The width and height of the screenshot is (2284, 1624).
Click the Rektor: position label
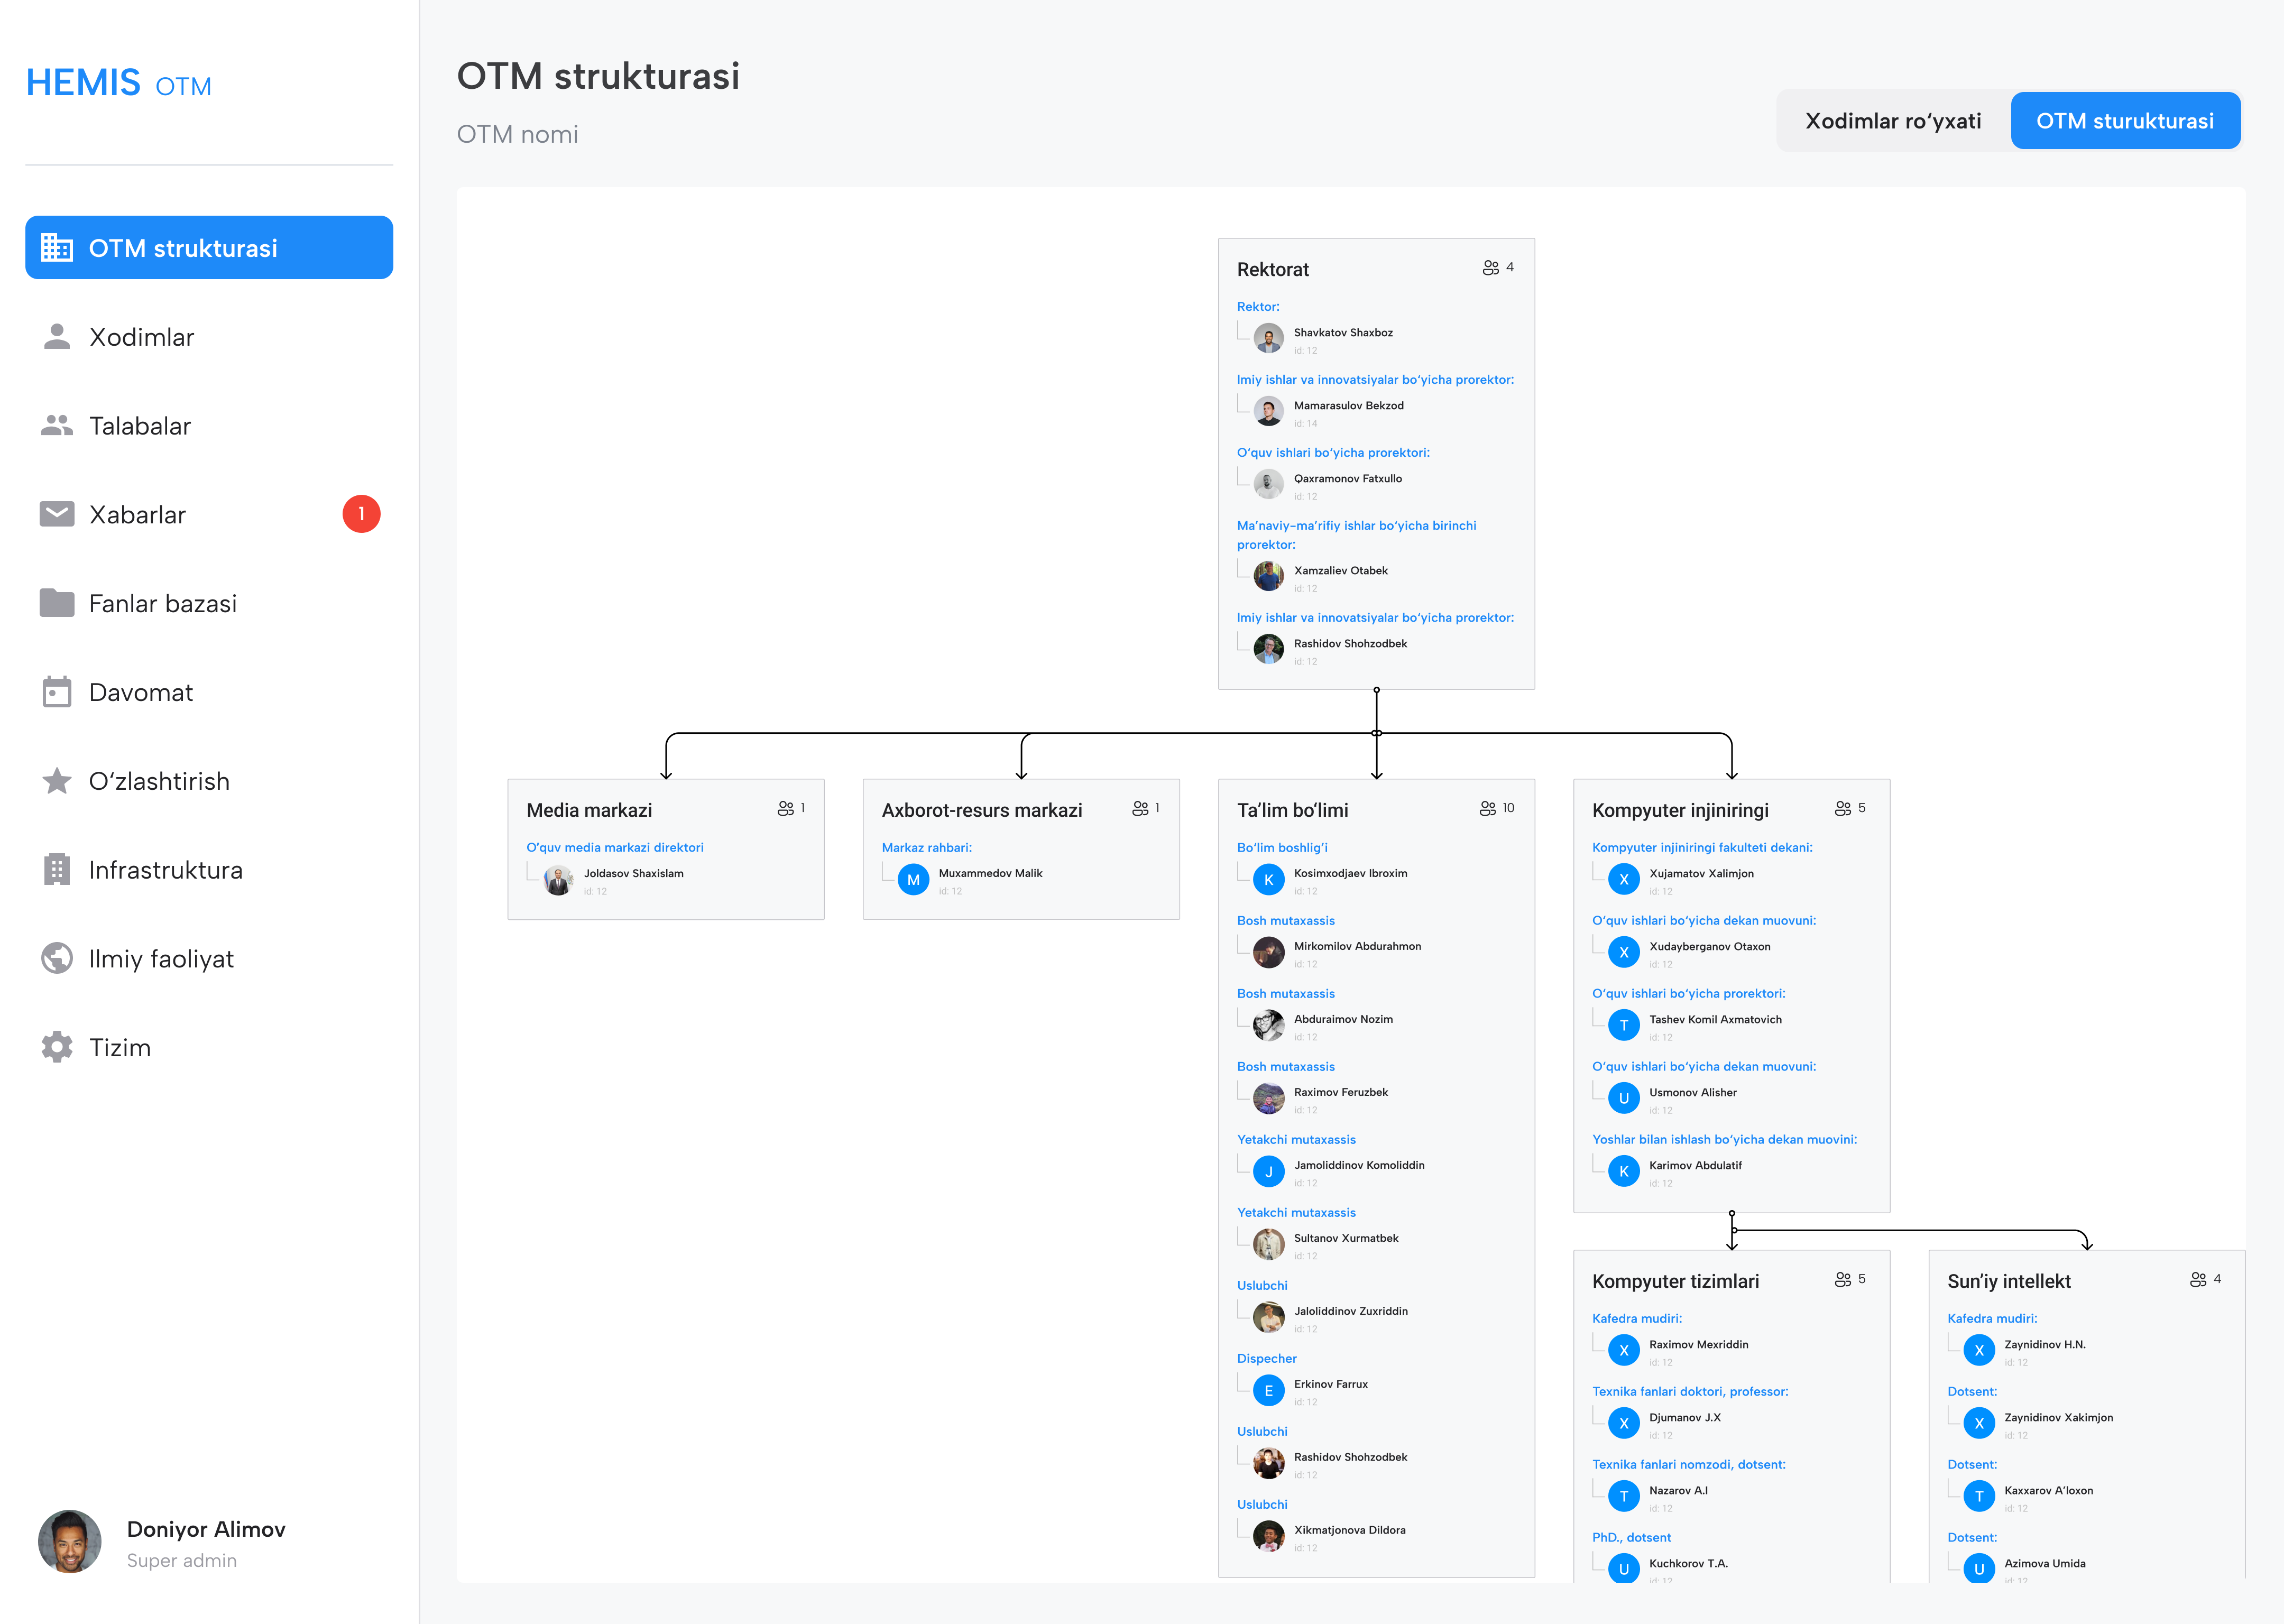click(x=1258, y=306)
